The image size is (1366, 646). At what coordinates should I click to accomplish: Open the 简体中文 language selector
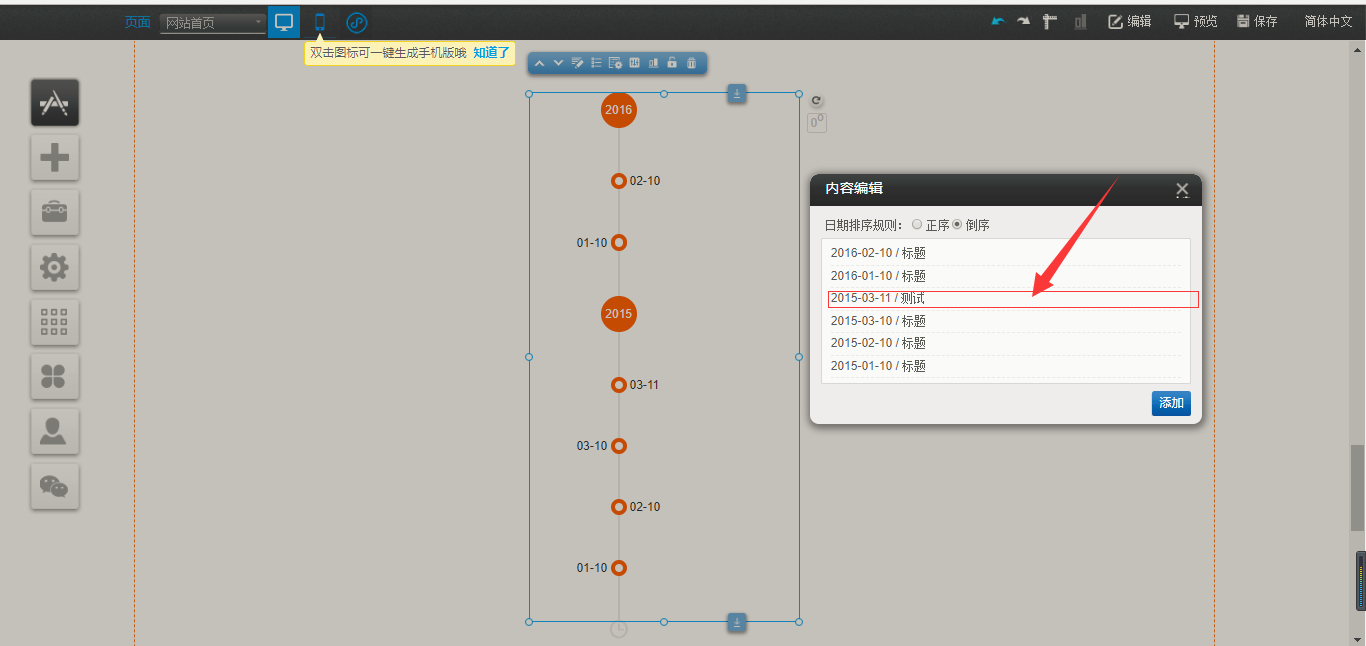1328,21
